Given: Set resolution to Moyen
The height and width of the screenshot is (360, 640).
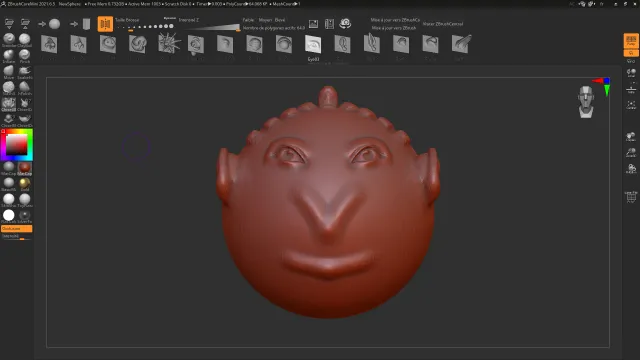Looking at the screenshot, I should click(x=265, y=20).
